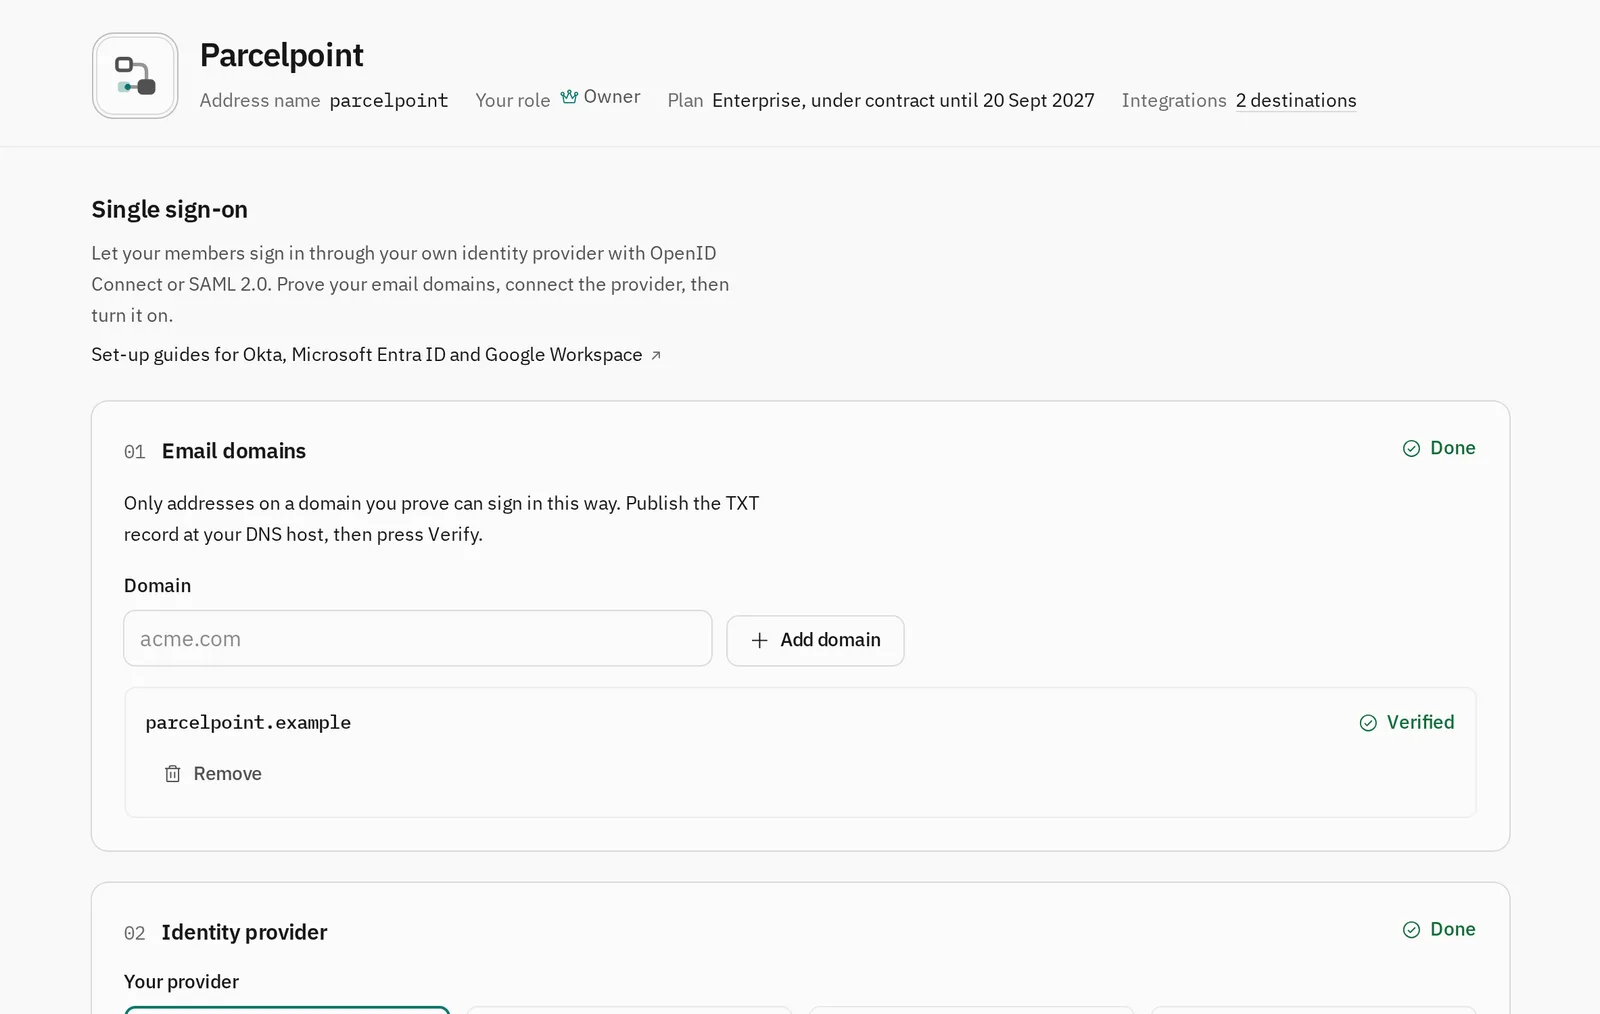
Task: Click the 01 step number label
Action: click(135, 452)
